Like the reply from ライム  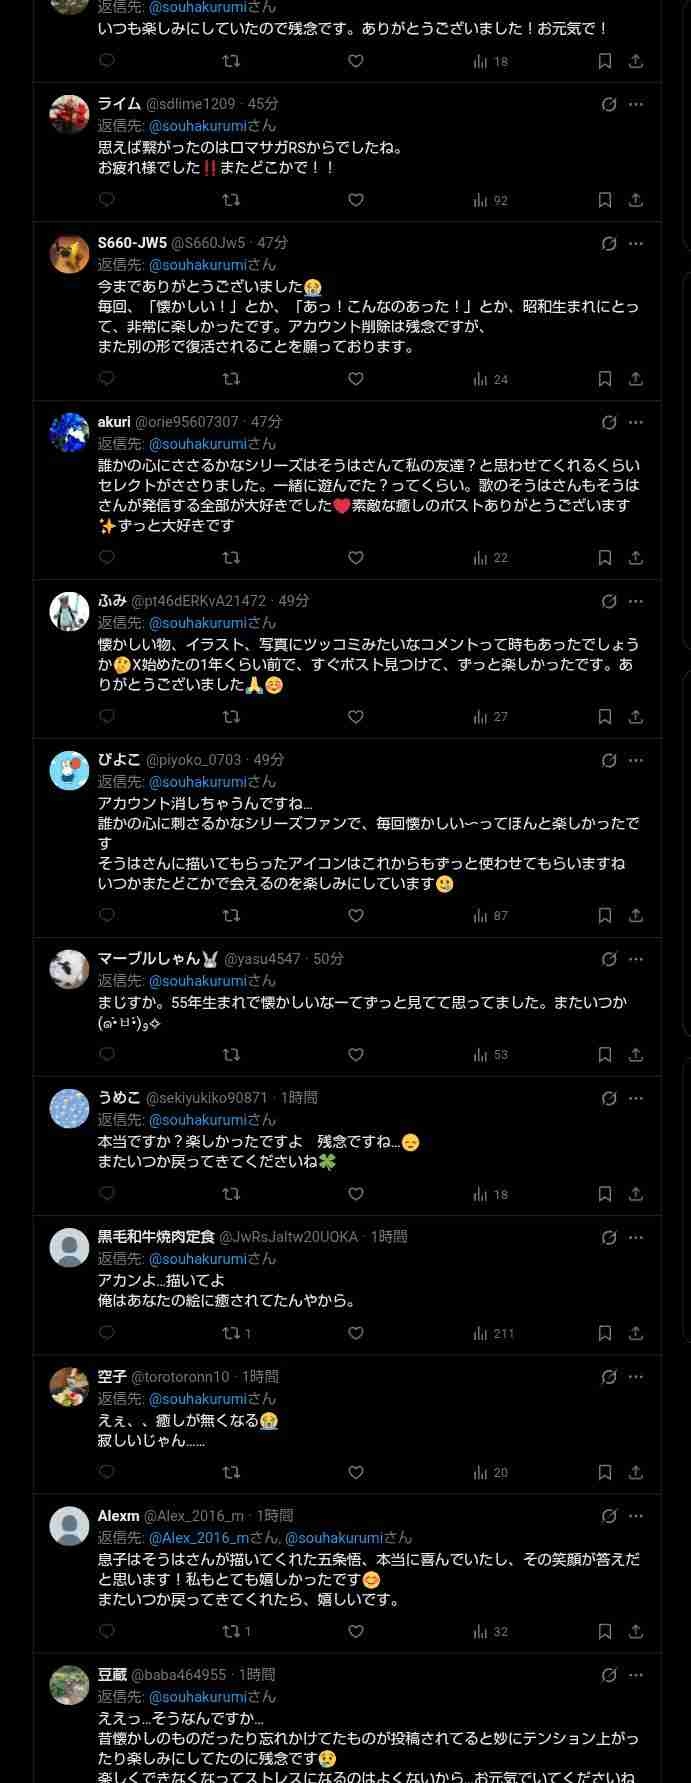click(355, 200)
